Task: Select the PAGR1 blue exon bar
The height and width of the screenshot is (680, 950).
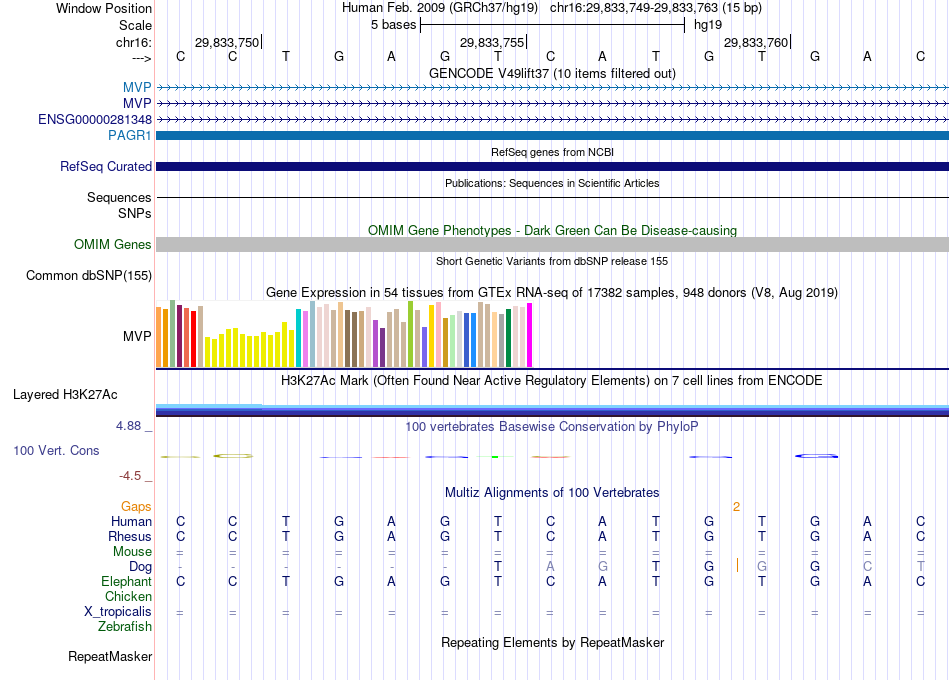Action: point(553,135)
